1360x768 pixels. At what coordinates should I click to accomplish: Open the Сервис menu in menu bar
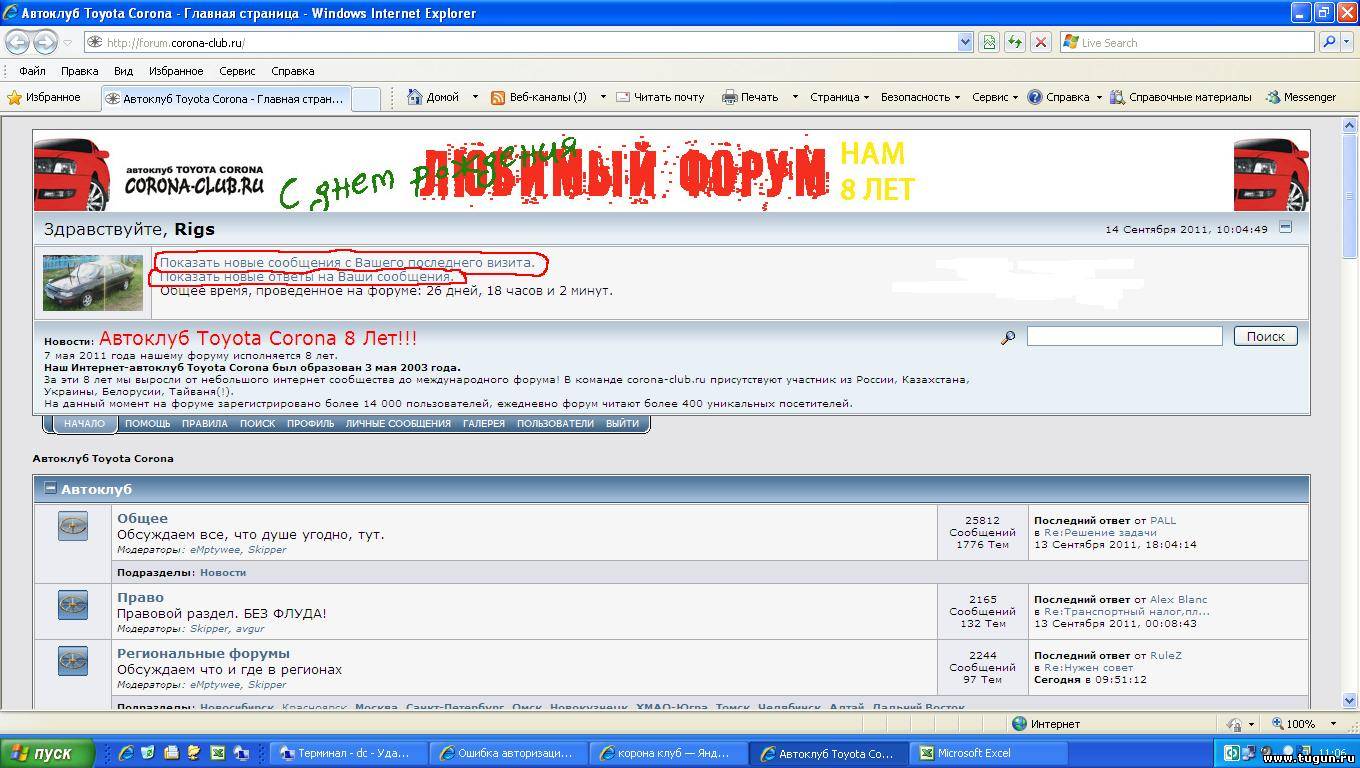237,71
